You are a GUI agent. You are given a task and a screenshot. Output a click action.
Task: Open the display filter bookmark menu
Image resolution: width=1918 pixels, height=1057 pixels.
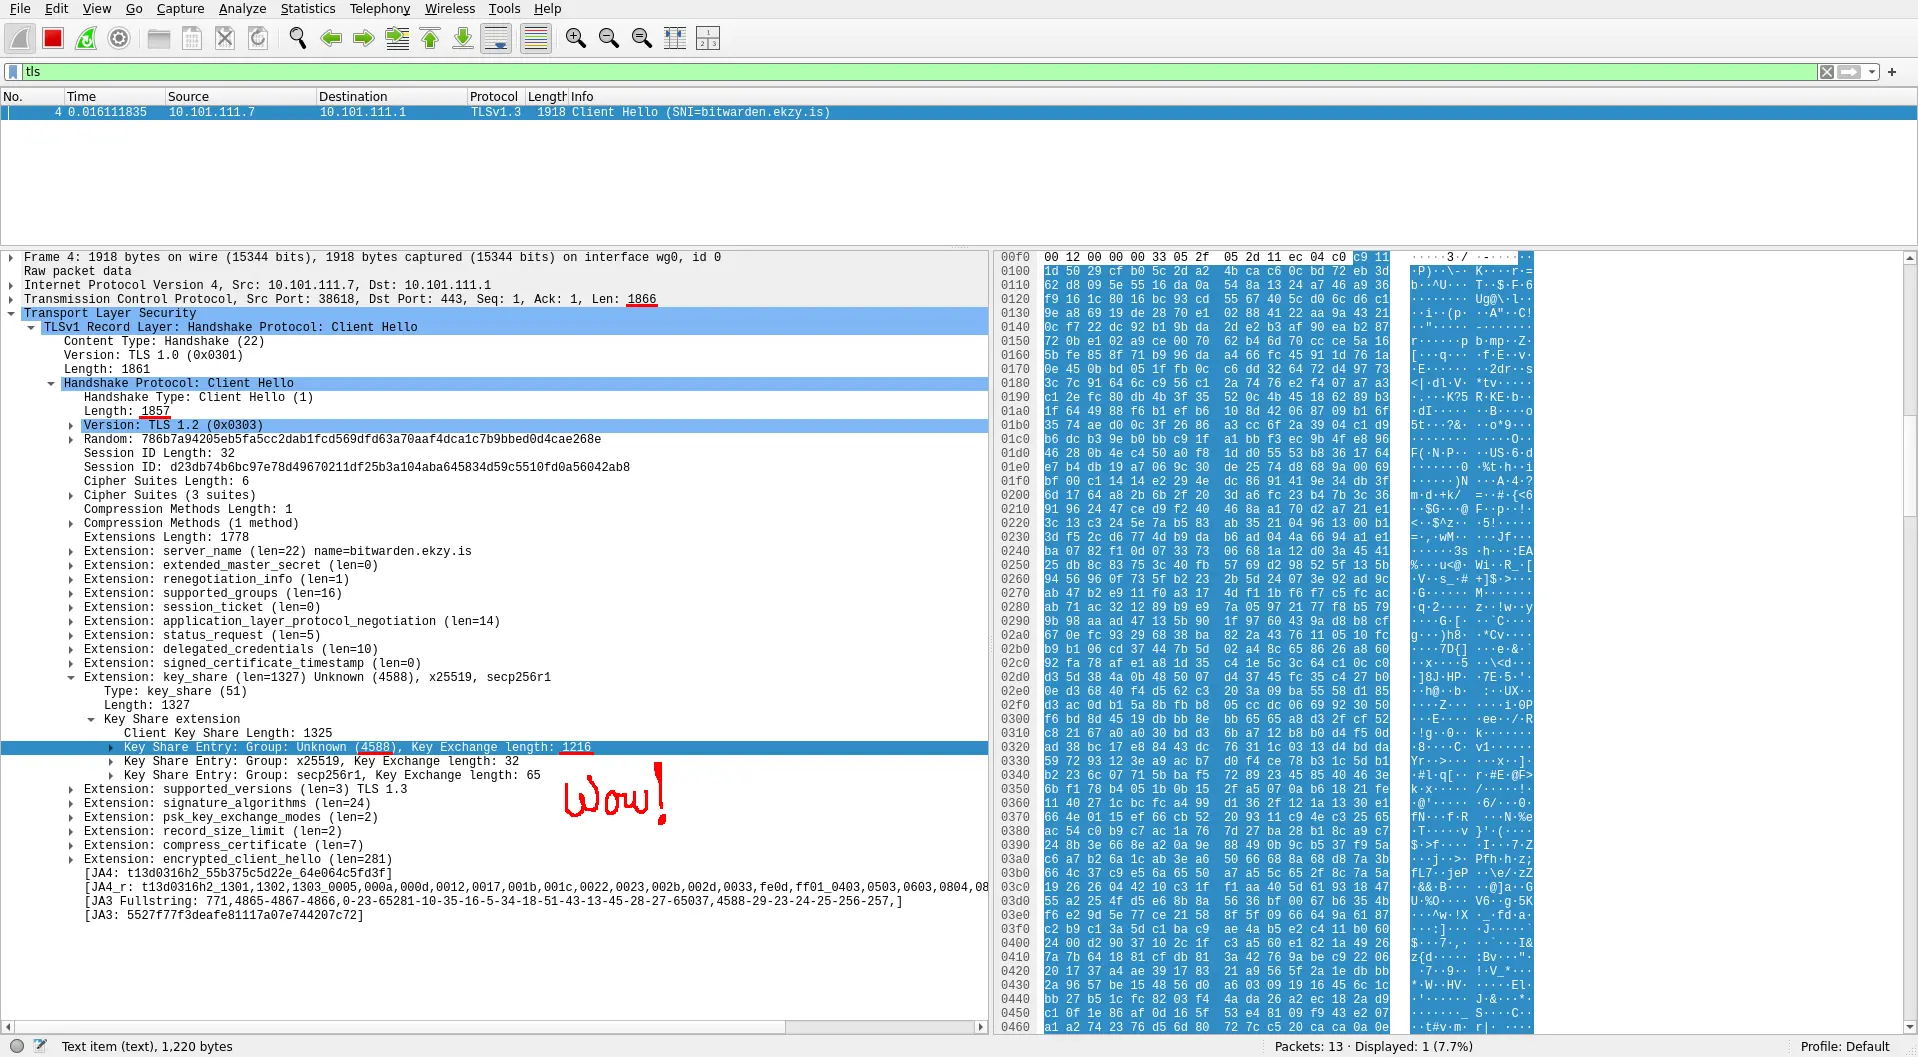pos(13,72)
